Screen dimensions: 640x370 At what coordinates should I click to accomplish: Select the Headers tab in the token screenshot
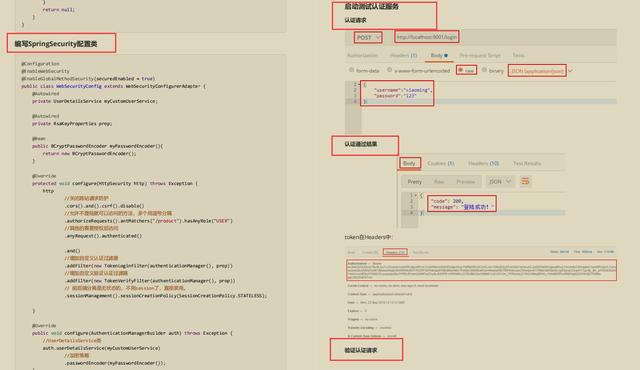[395, 252]
